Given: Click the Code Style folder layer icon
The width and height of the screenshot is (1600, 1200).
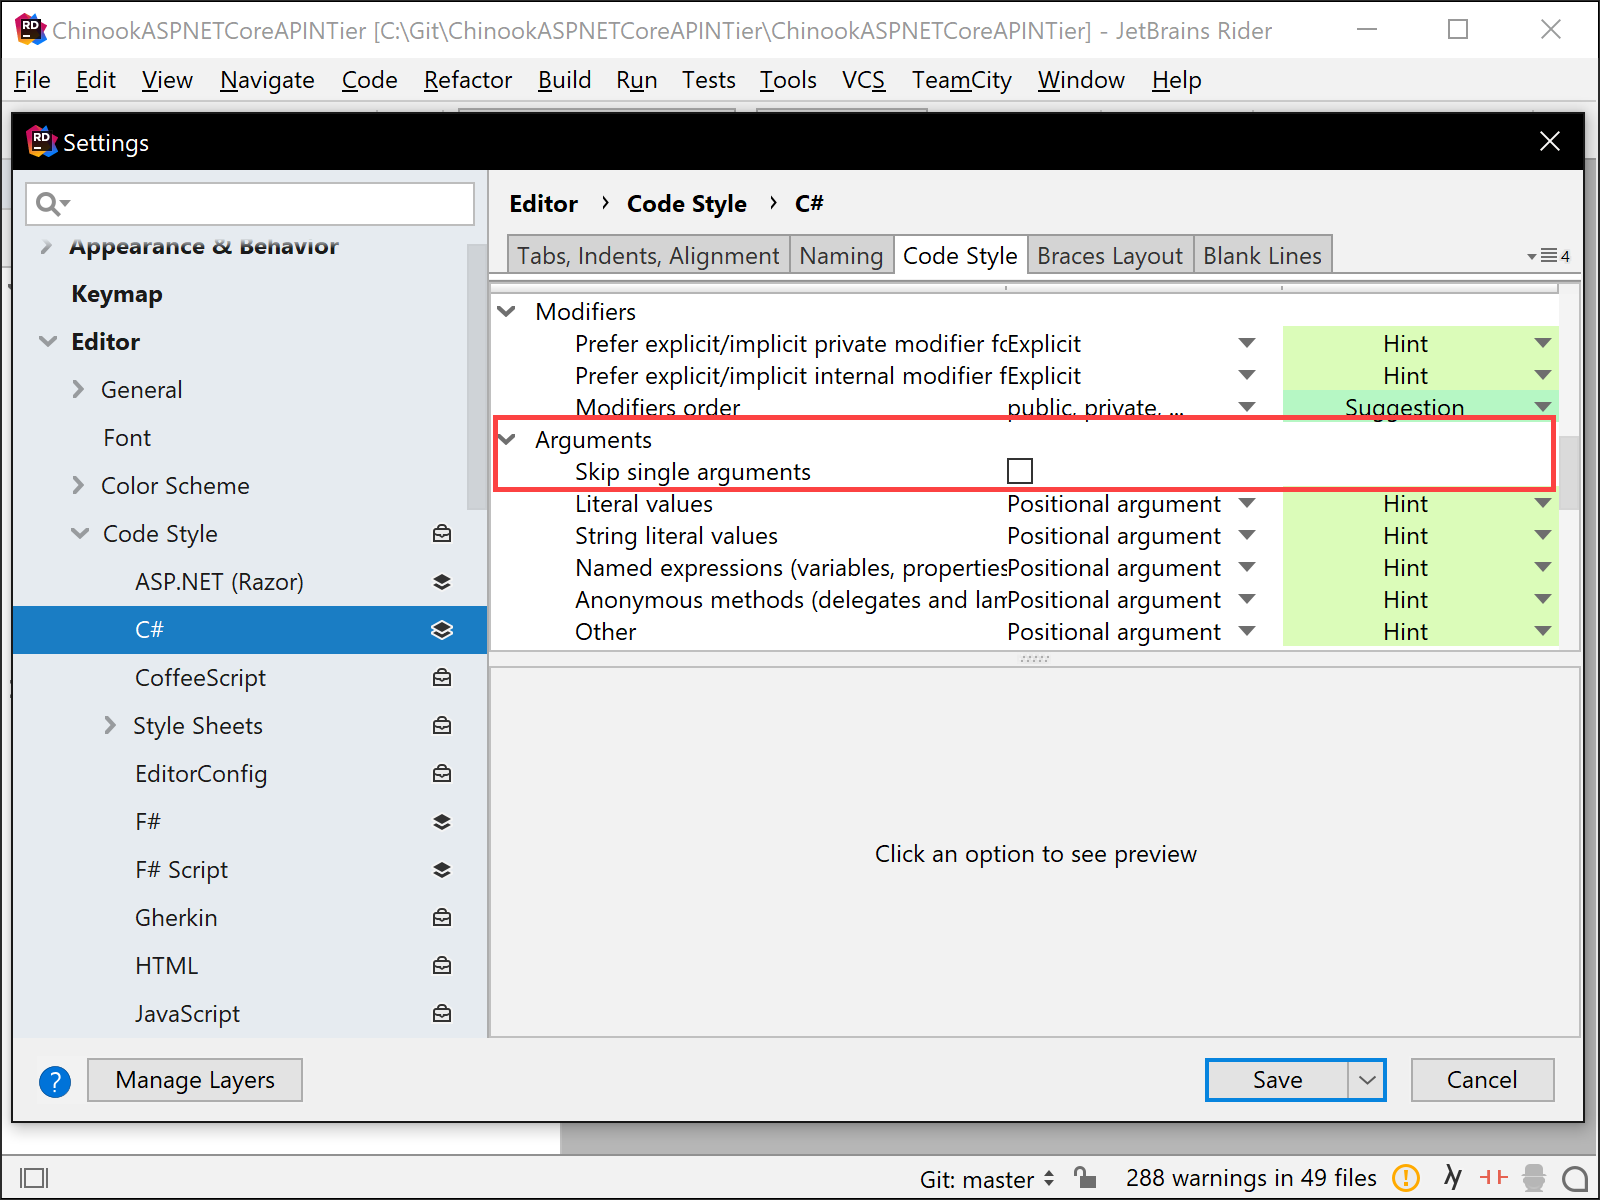Looking at the screenshot, I should 442,534.
